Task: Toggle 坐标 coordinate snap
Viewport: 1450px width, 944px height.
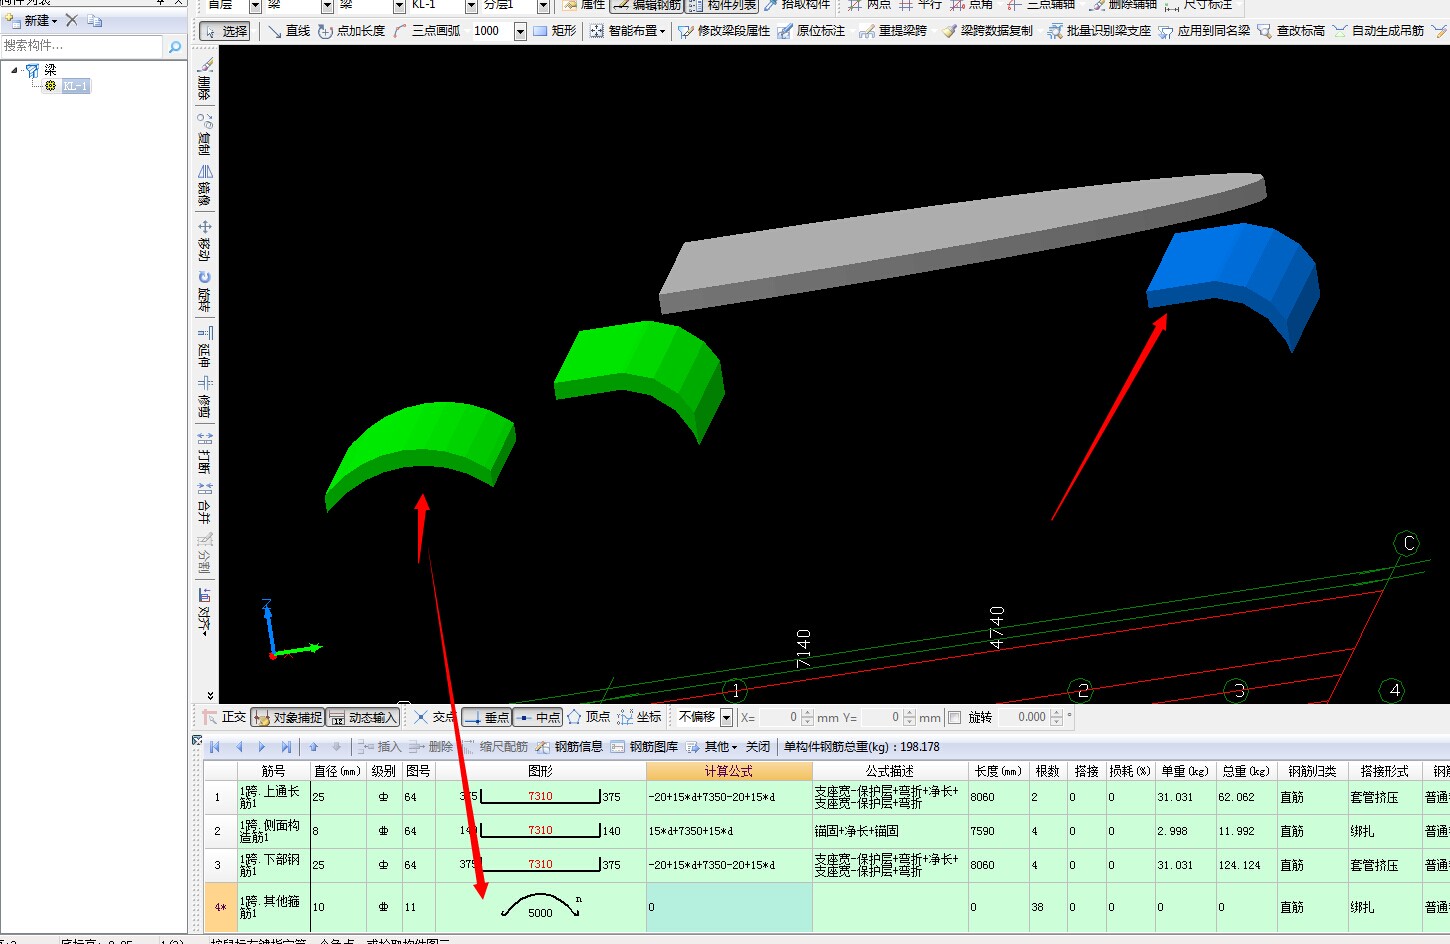Action: tap(640, 717)
